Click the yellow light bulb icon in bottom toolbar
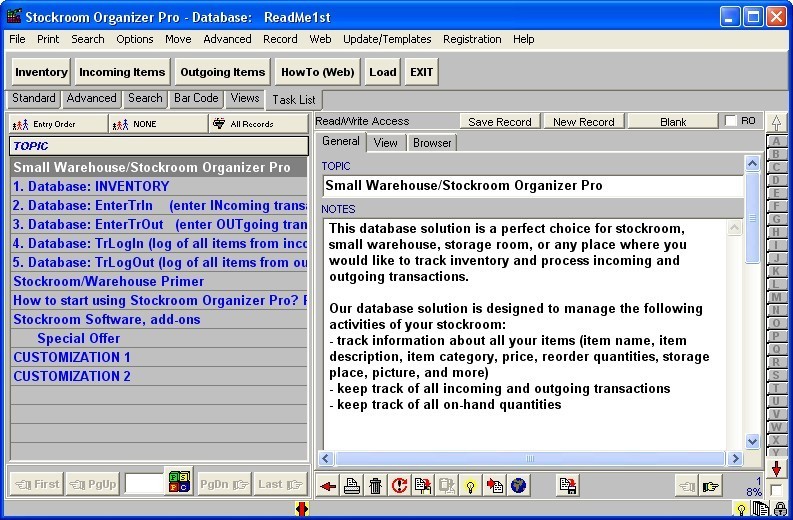793x520 pixels. coord(470,486)
